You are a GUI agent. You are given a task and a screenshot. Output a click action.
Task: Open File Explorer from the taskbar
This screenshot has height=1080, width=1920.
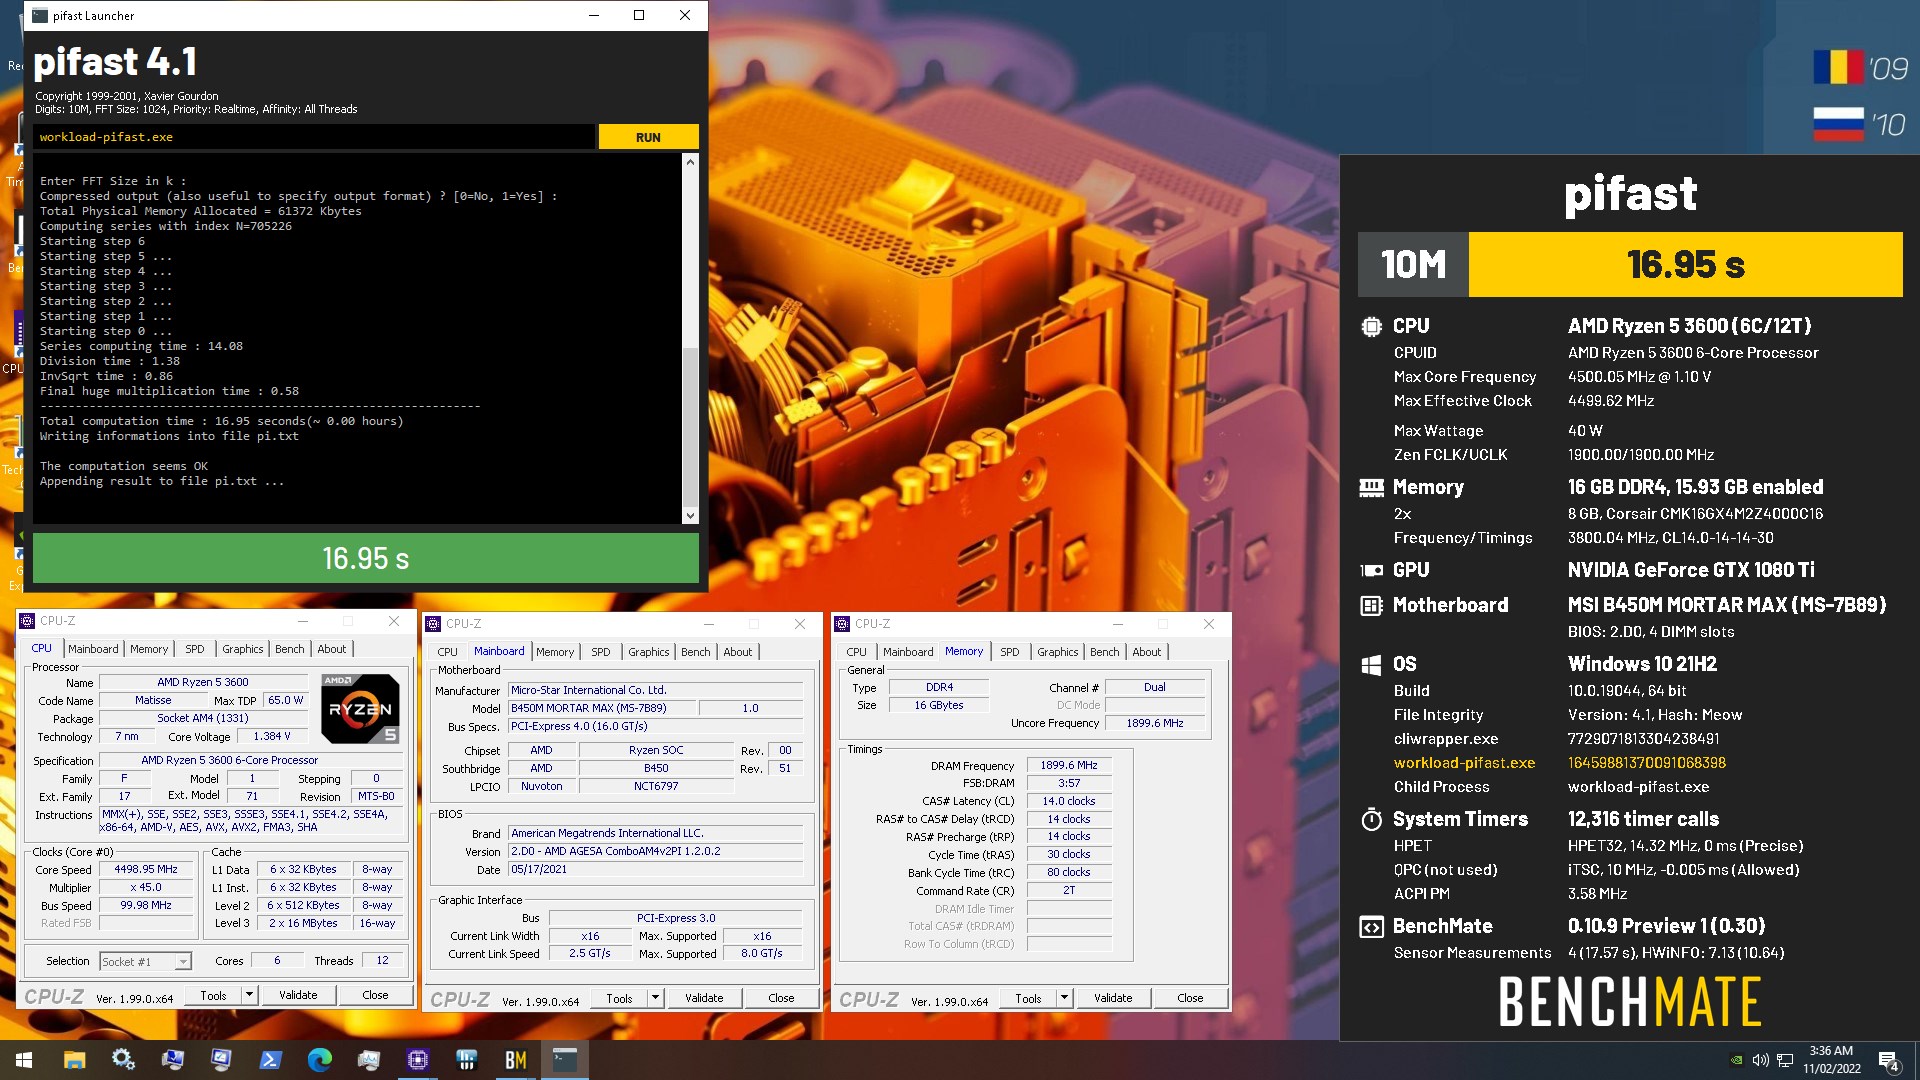[x=74, y=1060]
